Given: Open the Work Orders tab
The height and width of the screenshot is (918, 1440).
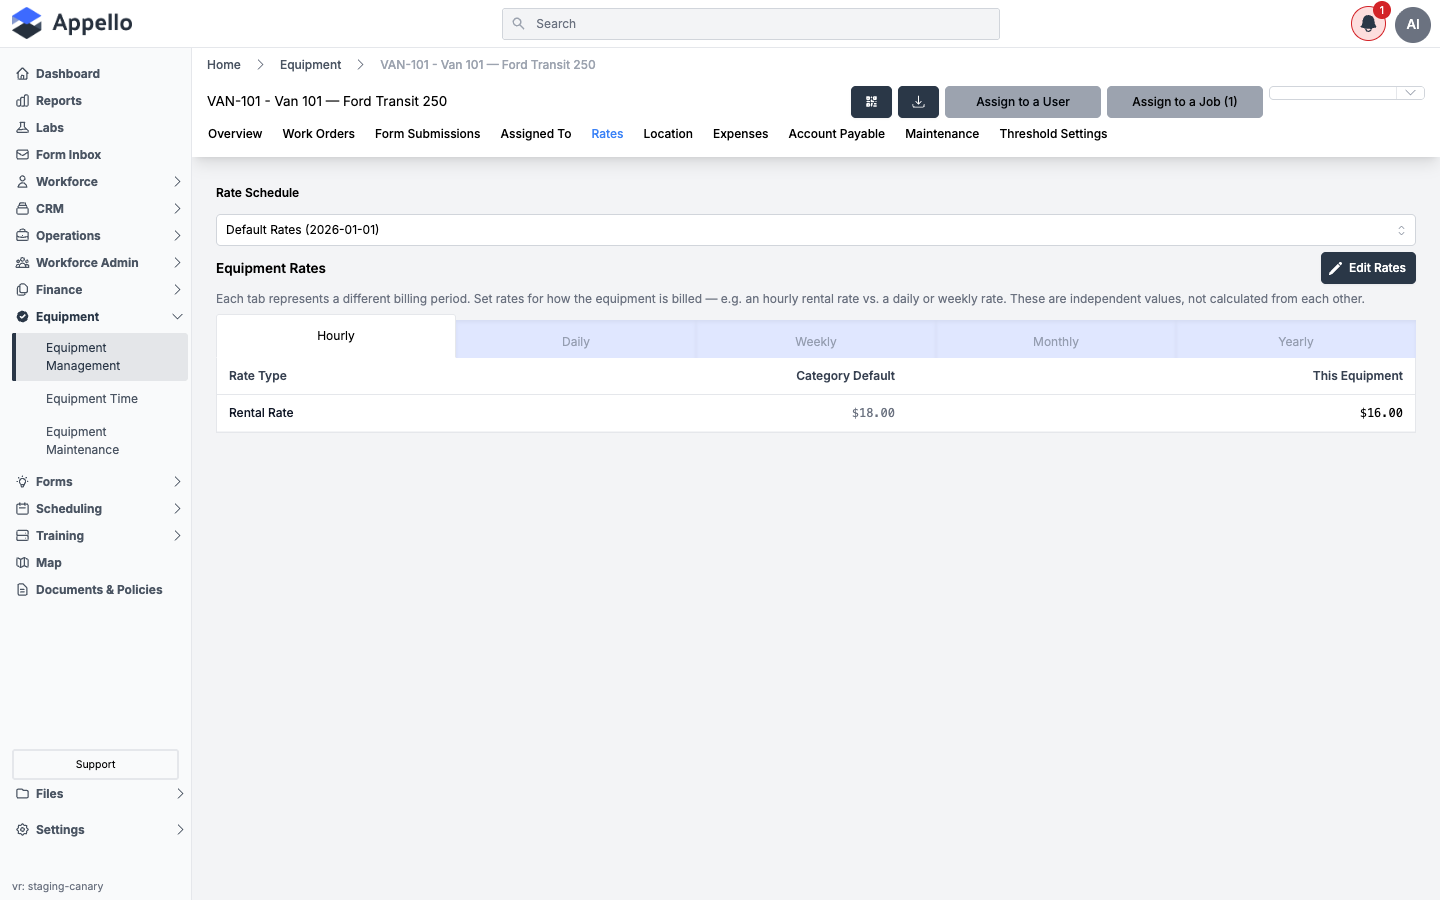Looking at the screenshot, I should click(x=318, y=134).
